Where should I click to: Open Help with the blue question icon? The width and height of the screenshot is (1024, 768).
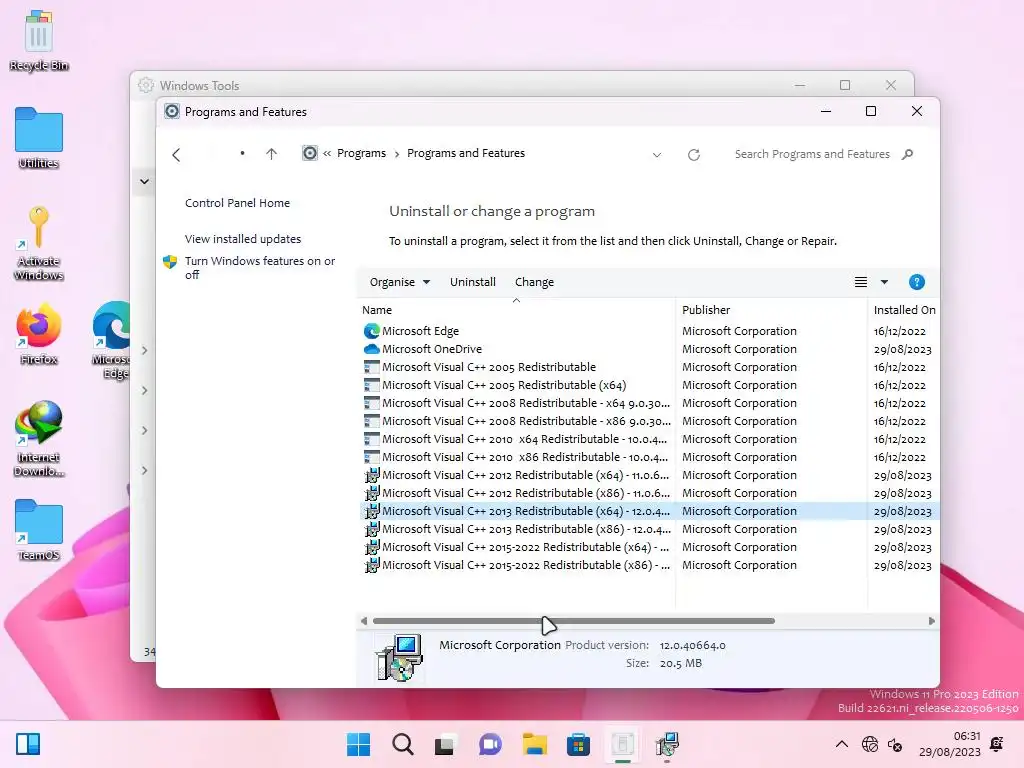[x=916, y=282]
